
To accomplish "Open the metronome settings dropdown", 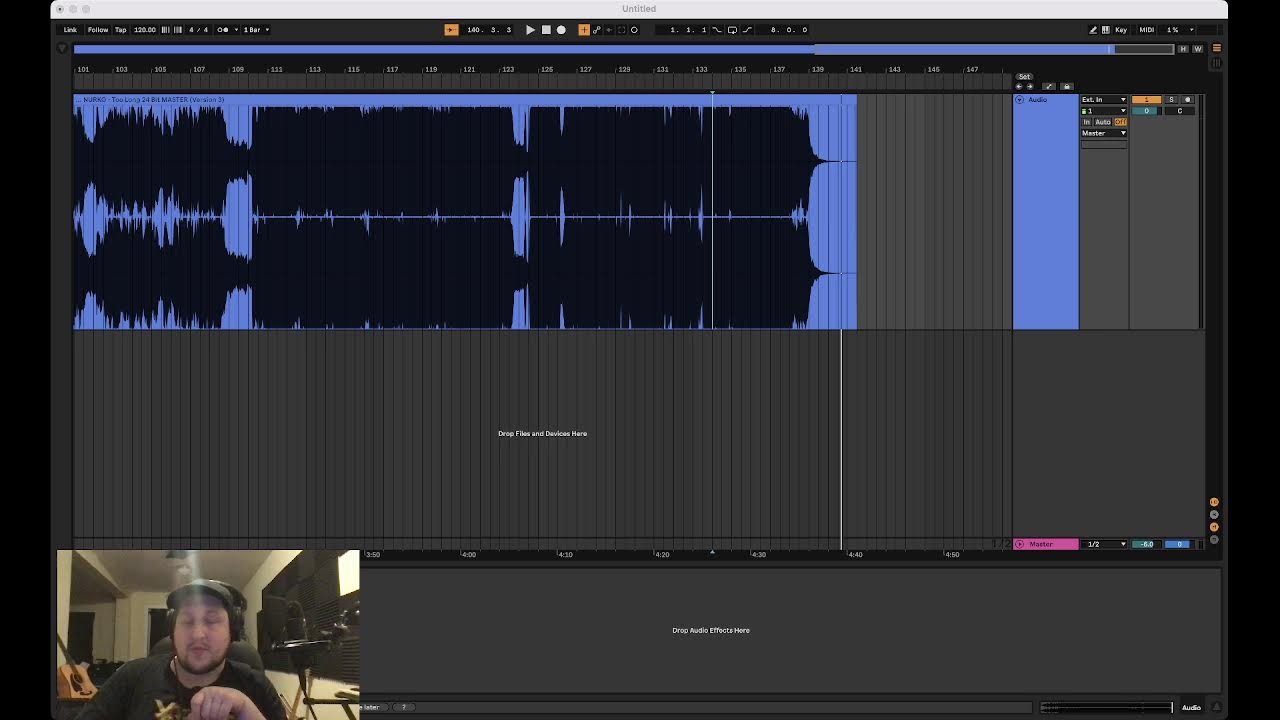I will pos(237,30).
